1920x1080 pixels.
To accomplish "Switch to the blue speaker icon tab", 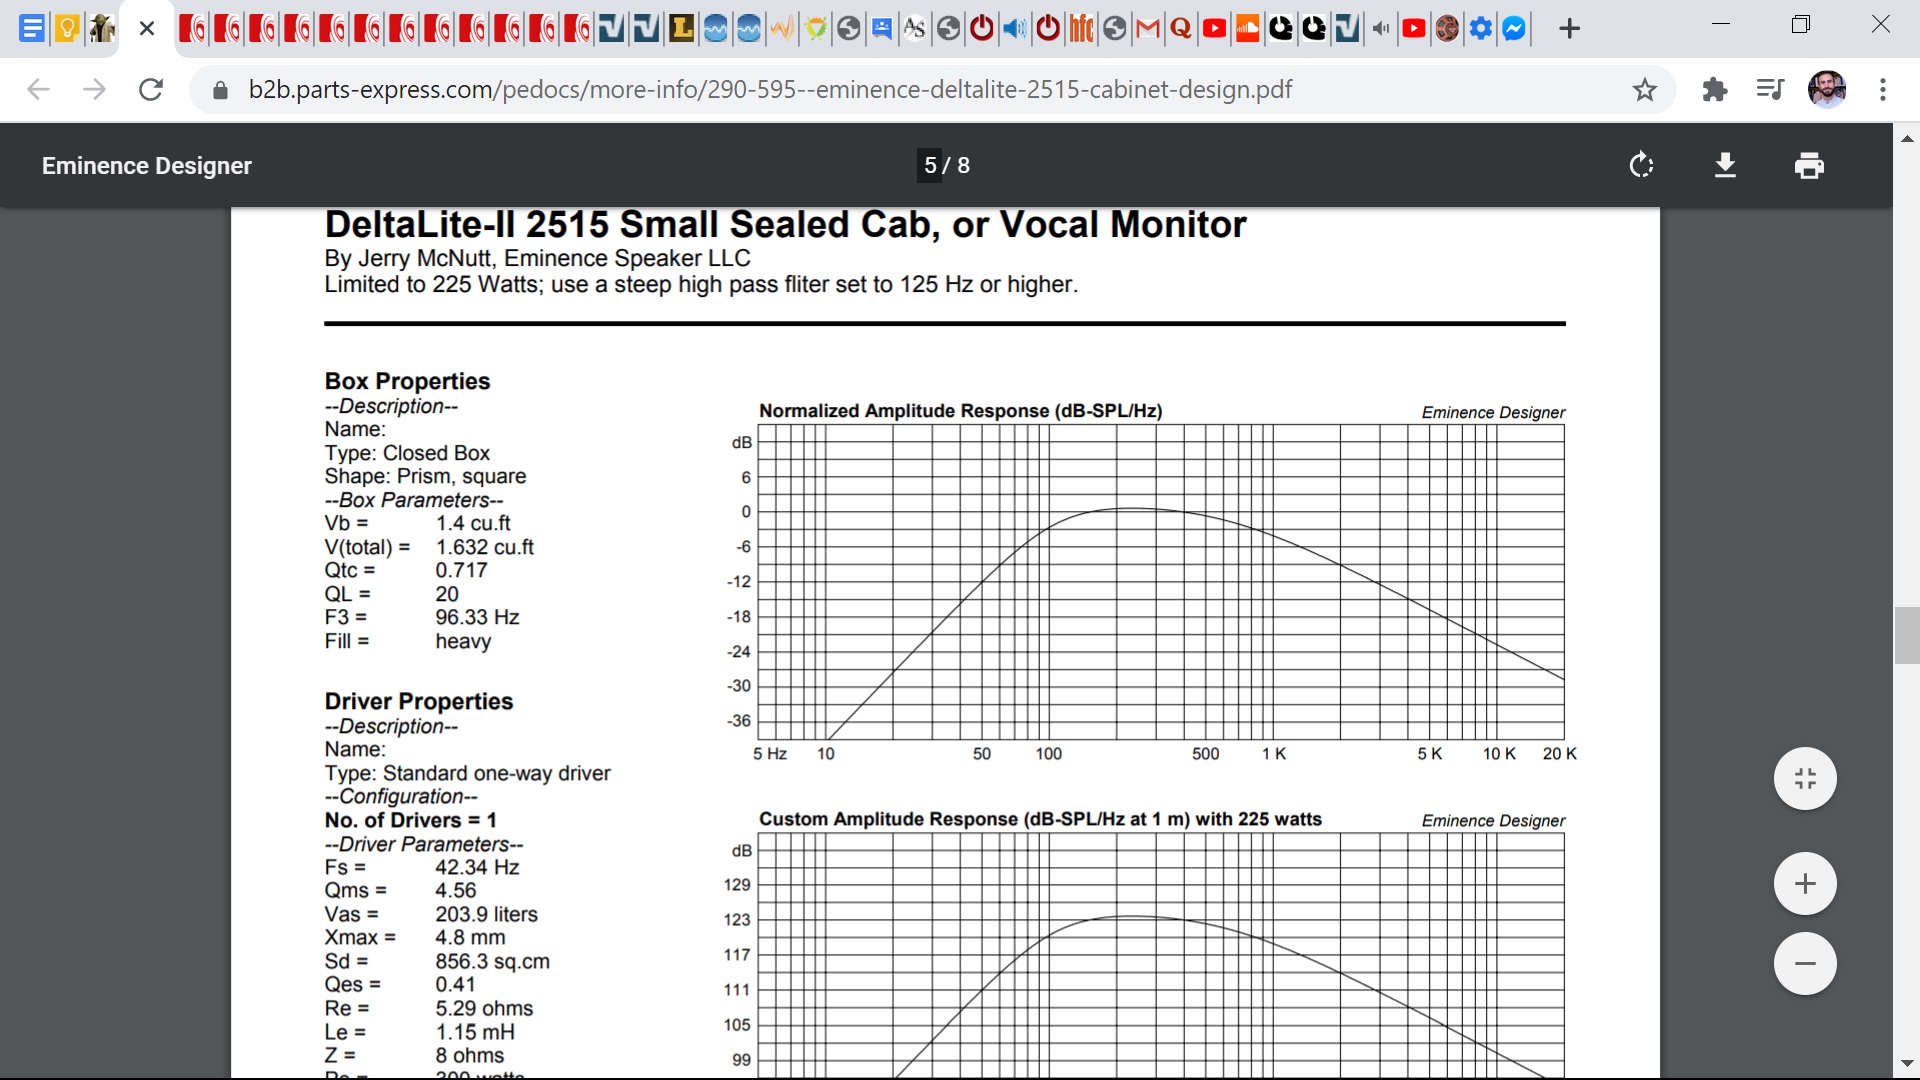I will click(1014, 28).
